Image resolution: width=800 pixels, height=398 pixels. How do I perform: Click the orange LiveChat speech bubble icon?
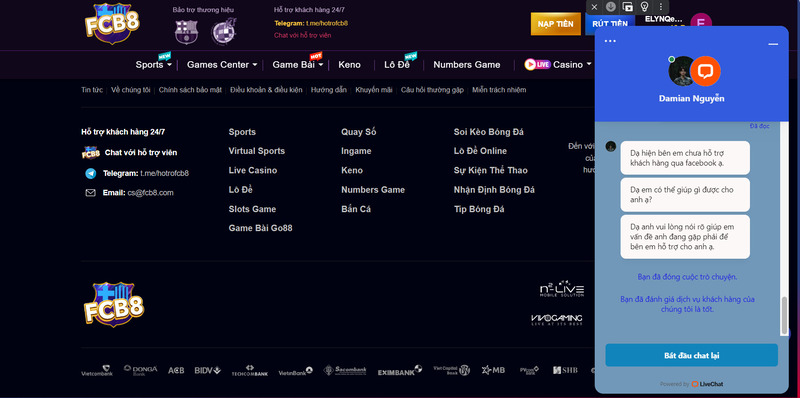tap(705, 71)
